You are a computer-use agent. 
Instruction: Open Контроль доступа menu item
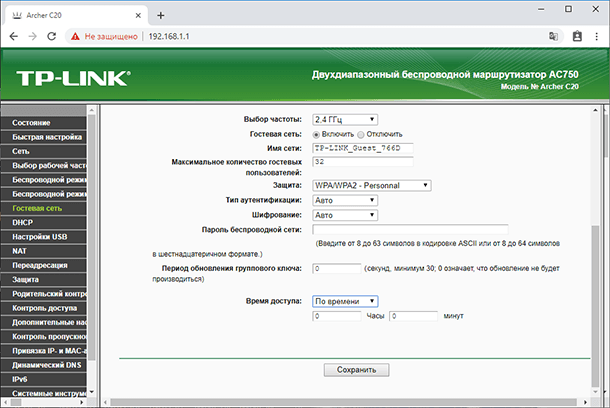[x=44, y=308]
